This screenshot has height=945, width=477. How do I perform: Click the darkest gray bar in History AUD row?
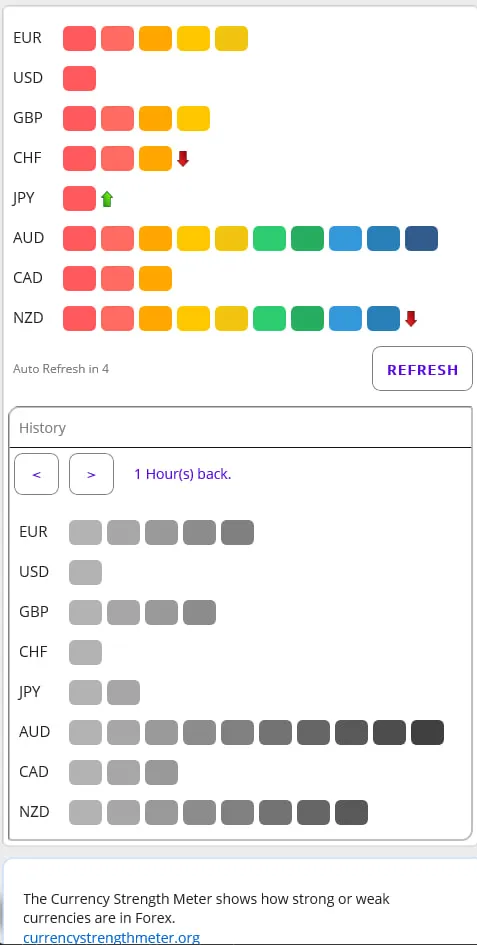pos(428,733)
